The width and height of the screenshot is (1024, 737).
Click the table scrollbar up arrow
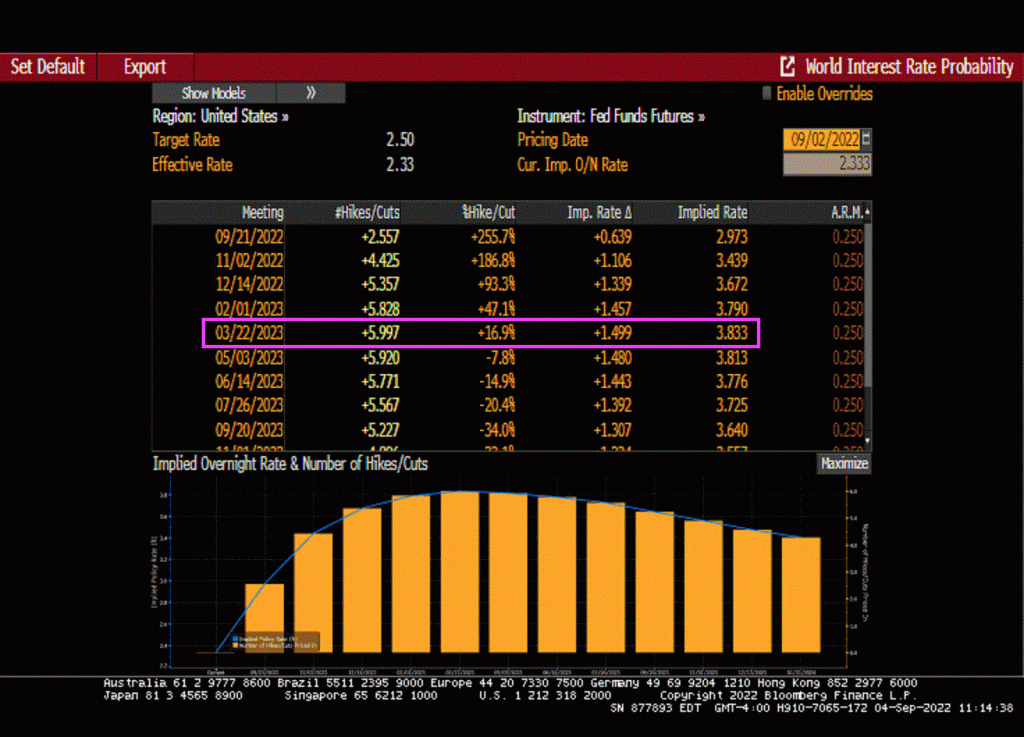[x=866, y=213]
